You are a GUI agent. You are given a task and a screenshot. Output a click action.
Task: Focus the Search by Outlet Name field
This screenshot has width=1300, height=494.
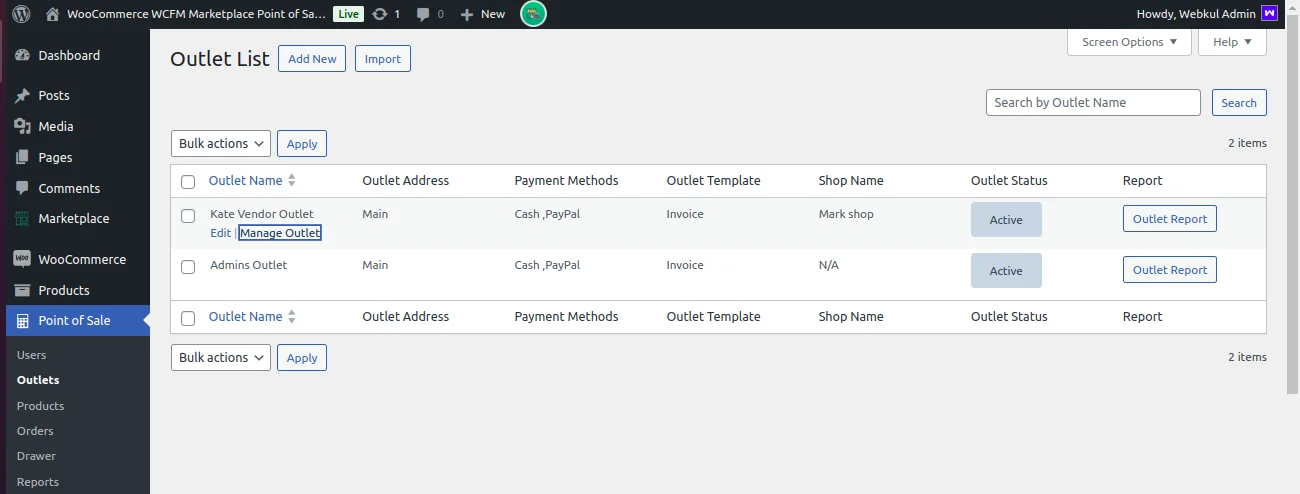pyautogui.click(x=1093, y=103)
